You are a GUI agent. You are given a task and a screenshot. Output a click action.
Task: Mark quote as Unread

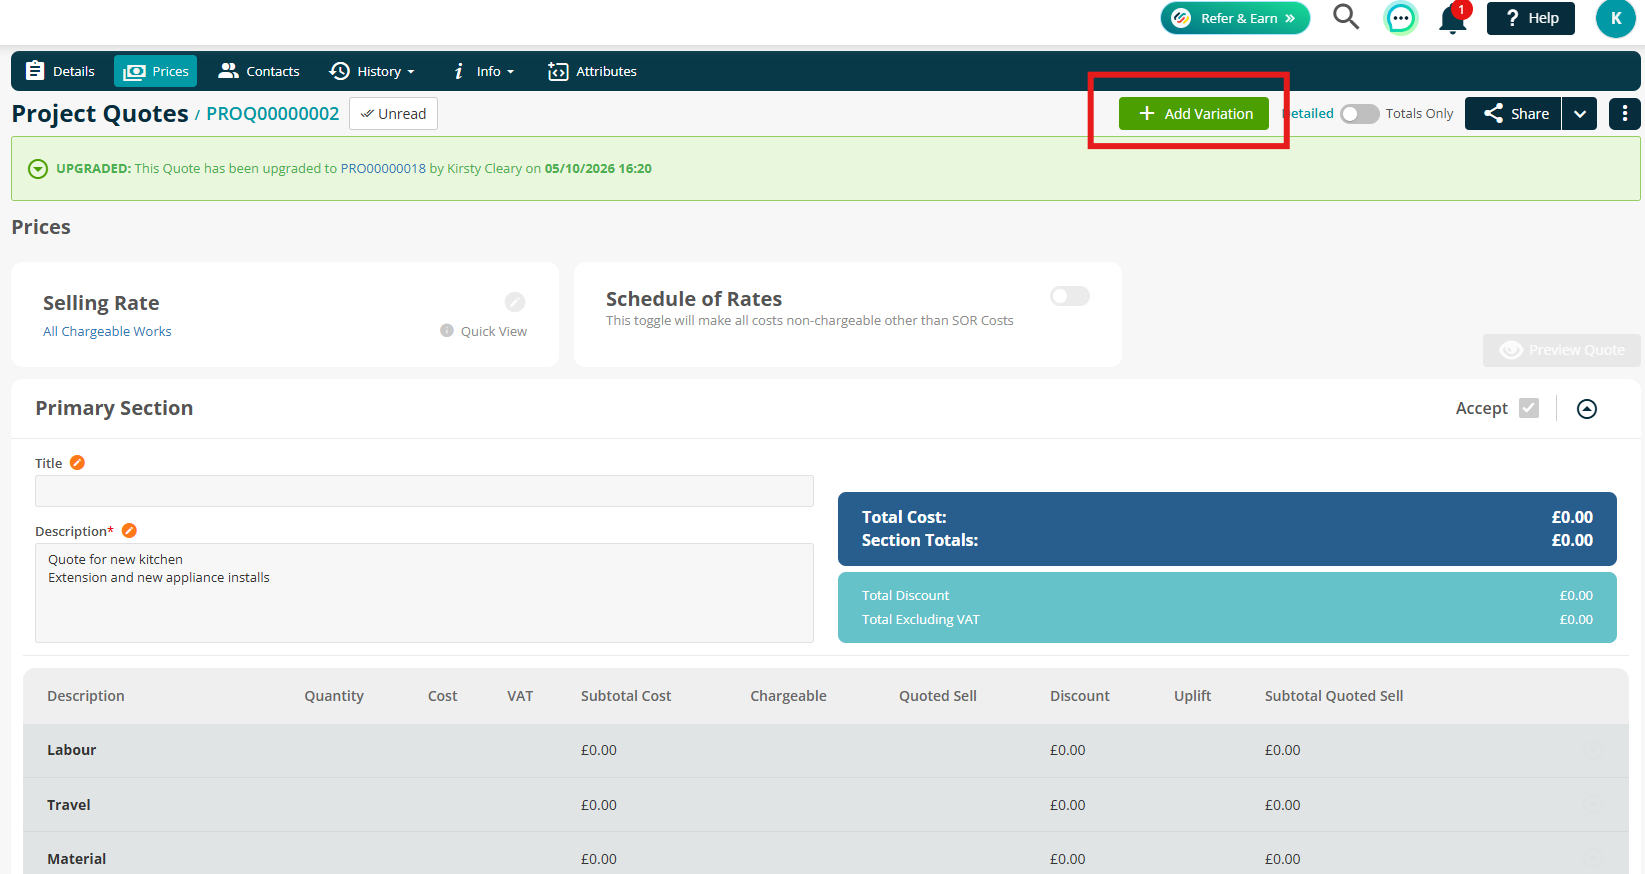[393, 114]
